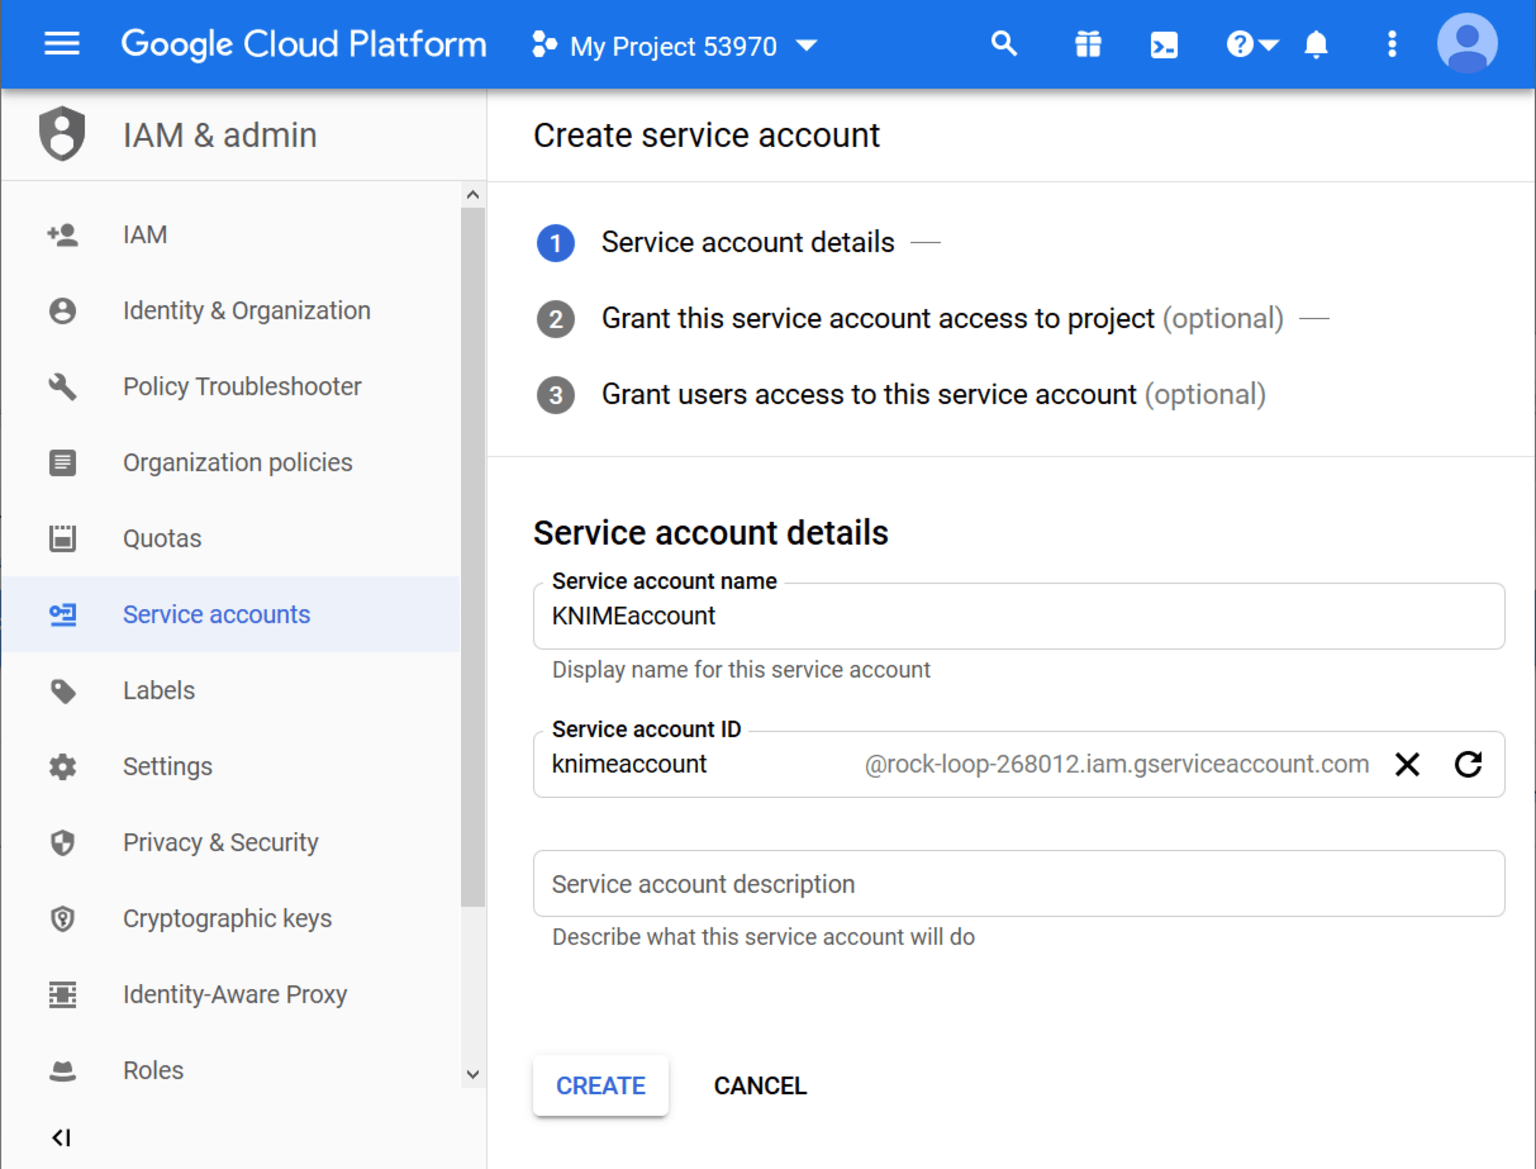The width and height of the screenshot is (1536, 1169).
Task: Clear the Service account ID with the X icon
Action: click(1407, 764)
